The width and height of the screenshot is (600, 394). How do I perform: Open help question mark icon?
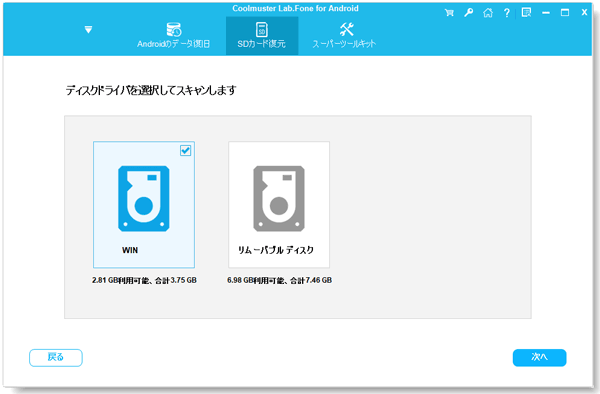507,13
